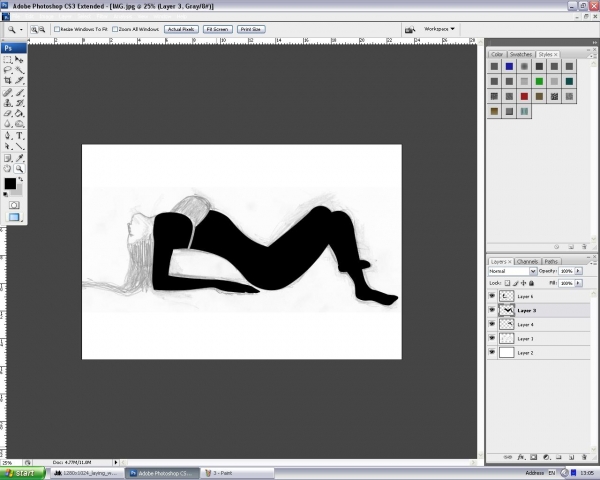Open the Workspace dropdown
Viewport: 600px width, 480px height.
[x=439, y=29]
